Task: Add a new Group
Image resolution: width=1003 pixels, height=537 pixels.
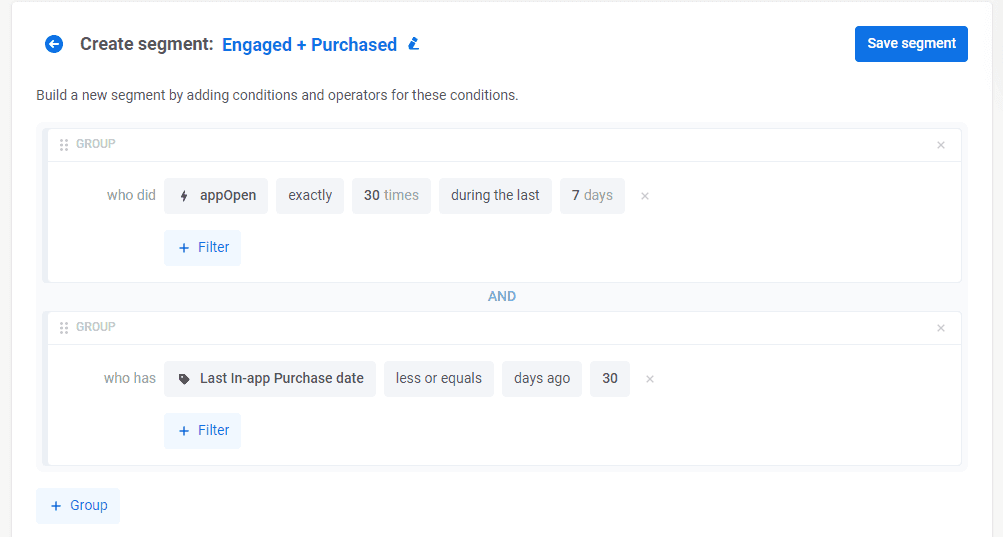Action: click(x=78, y=506)
